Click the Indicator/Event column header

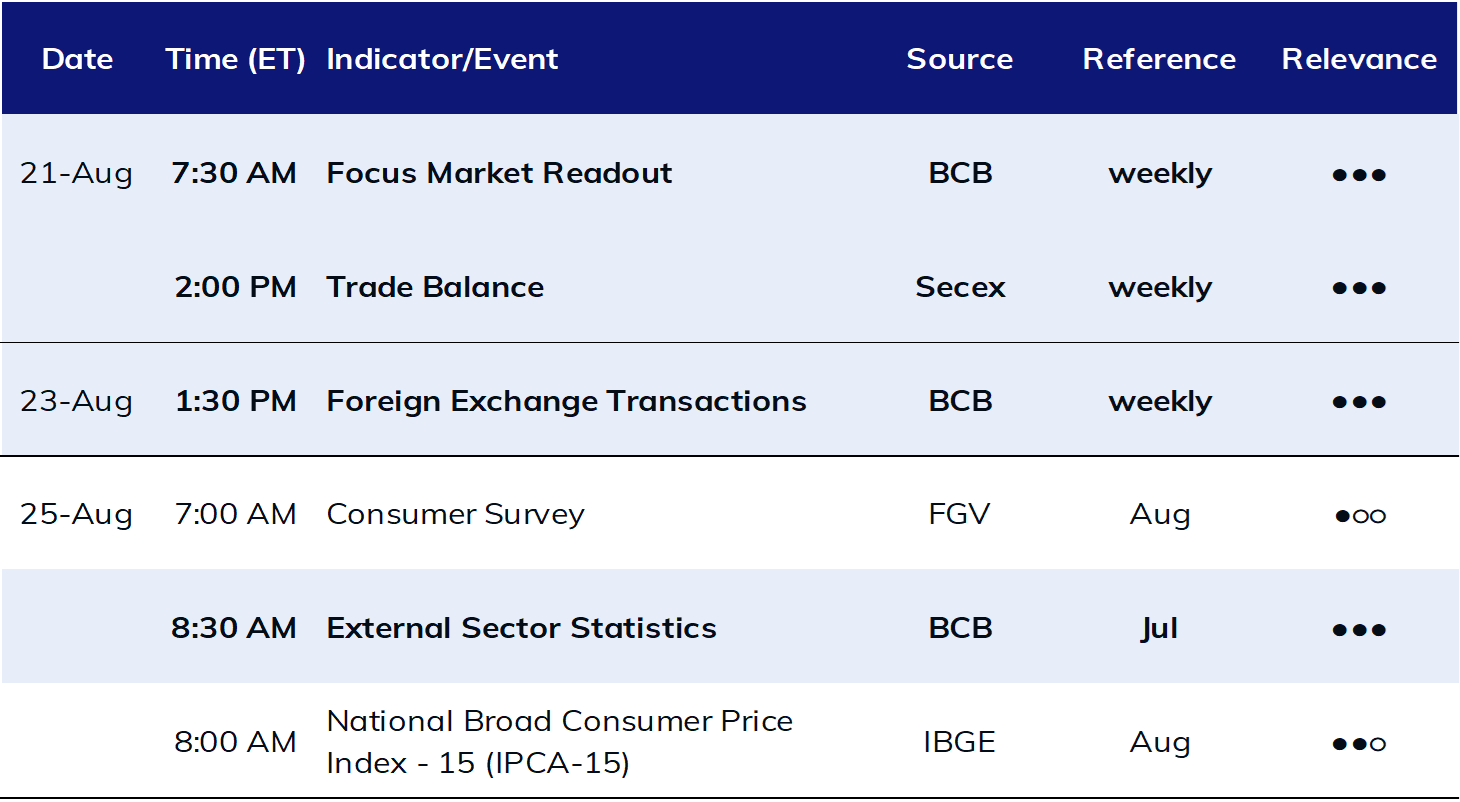(x=442, y=59)
